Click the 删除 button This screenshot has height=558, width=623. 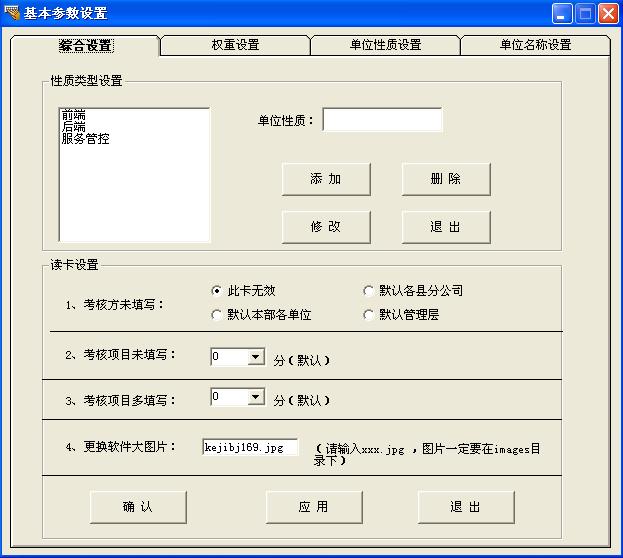tap(446, 179)
